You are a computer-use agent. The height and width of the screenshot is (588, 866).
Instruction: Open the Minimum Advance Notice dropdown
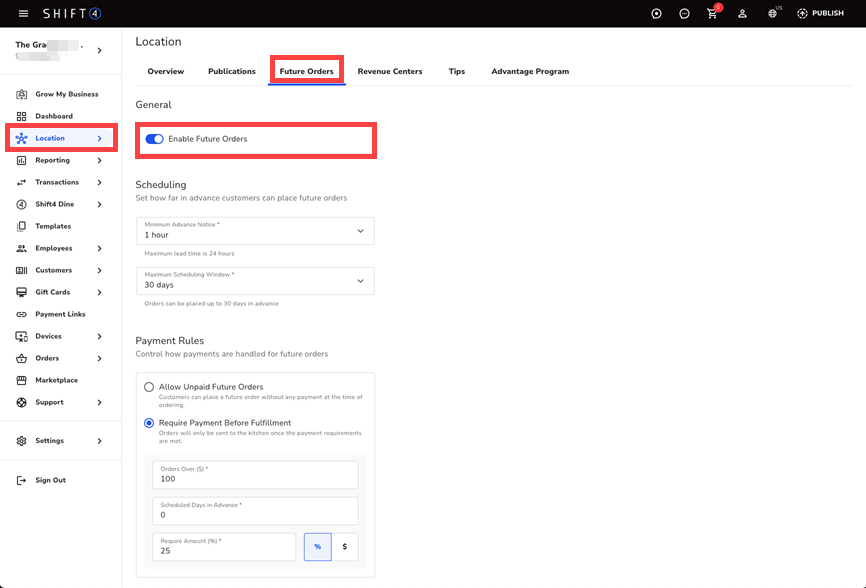pyautogui.click(x=255, y=231)
